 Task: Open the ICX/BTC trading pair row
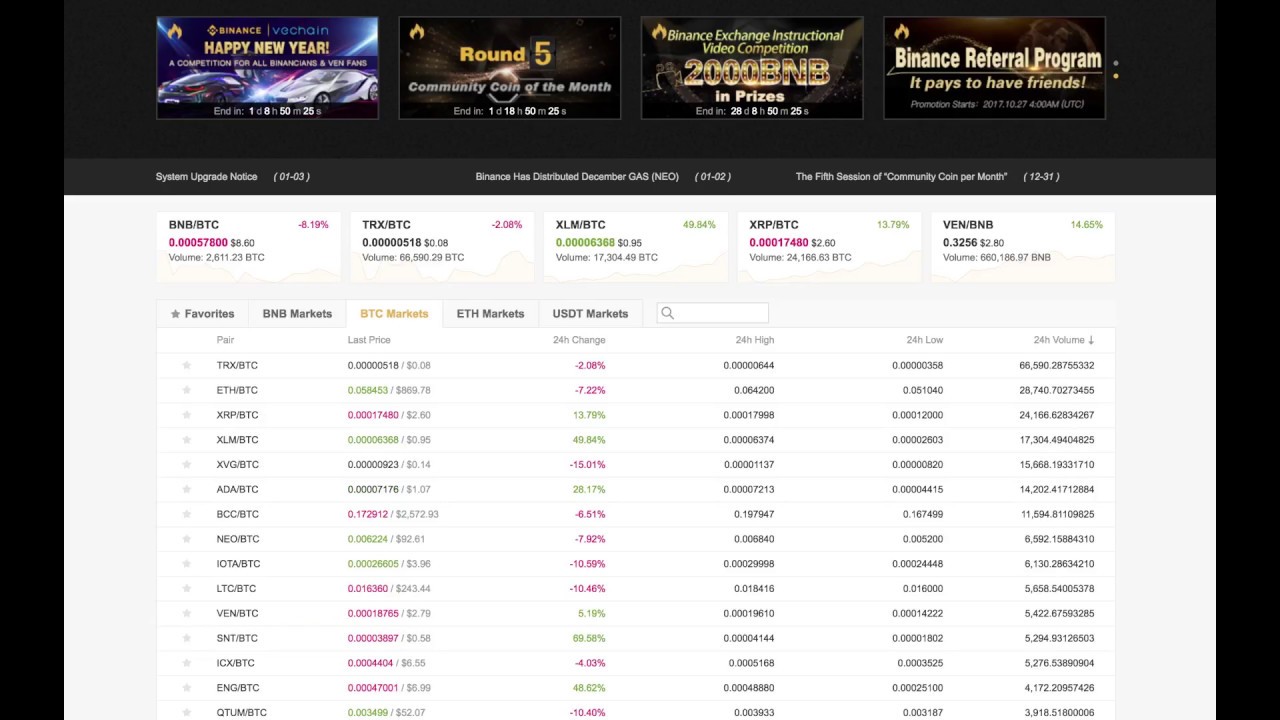point(635,663)
